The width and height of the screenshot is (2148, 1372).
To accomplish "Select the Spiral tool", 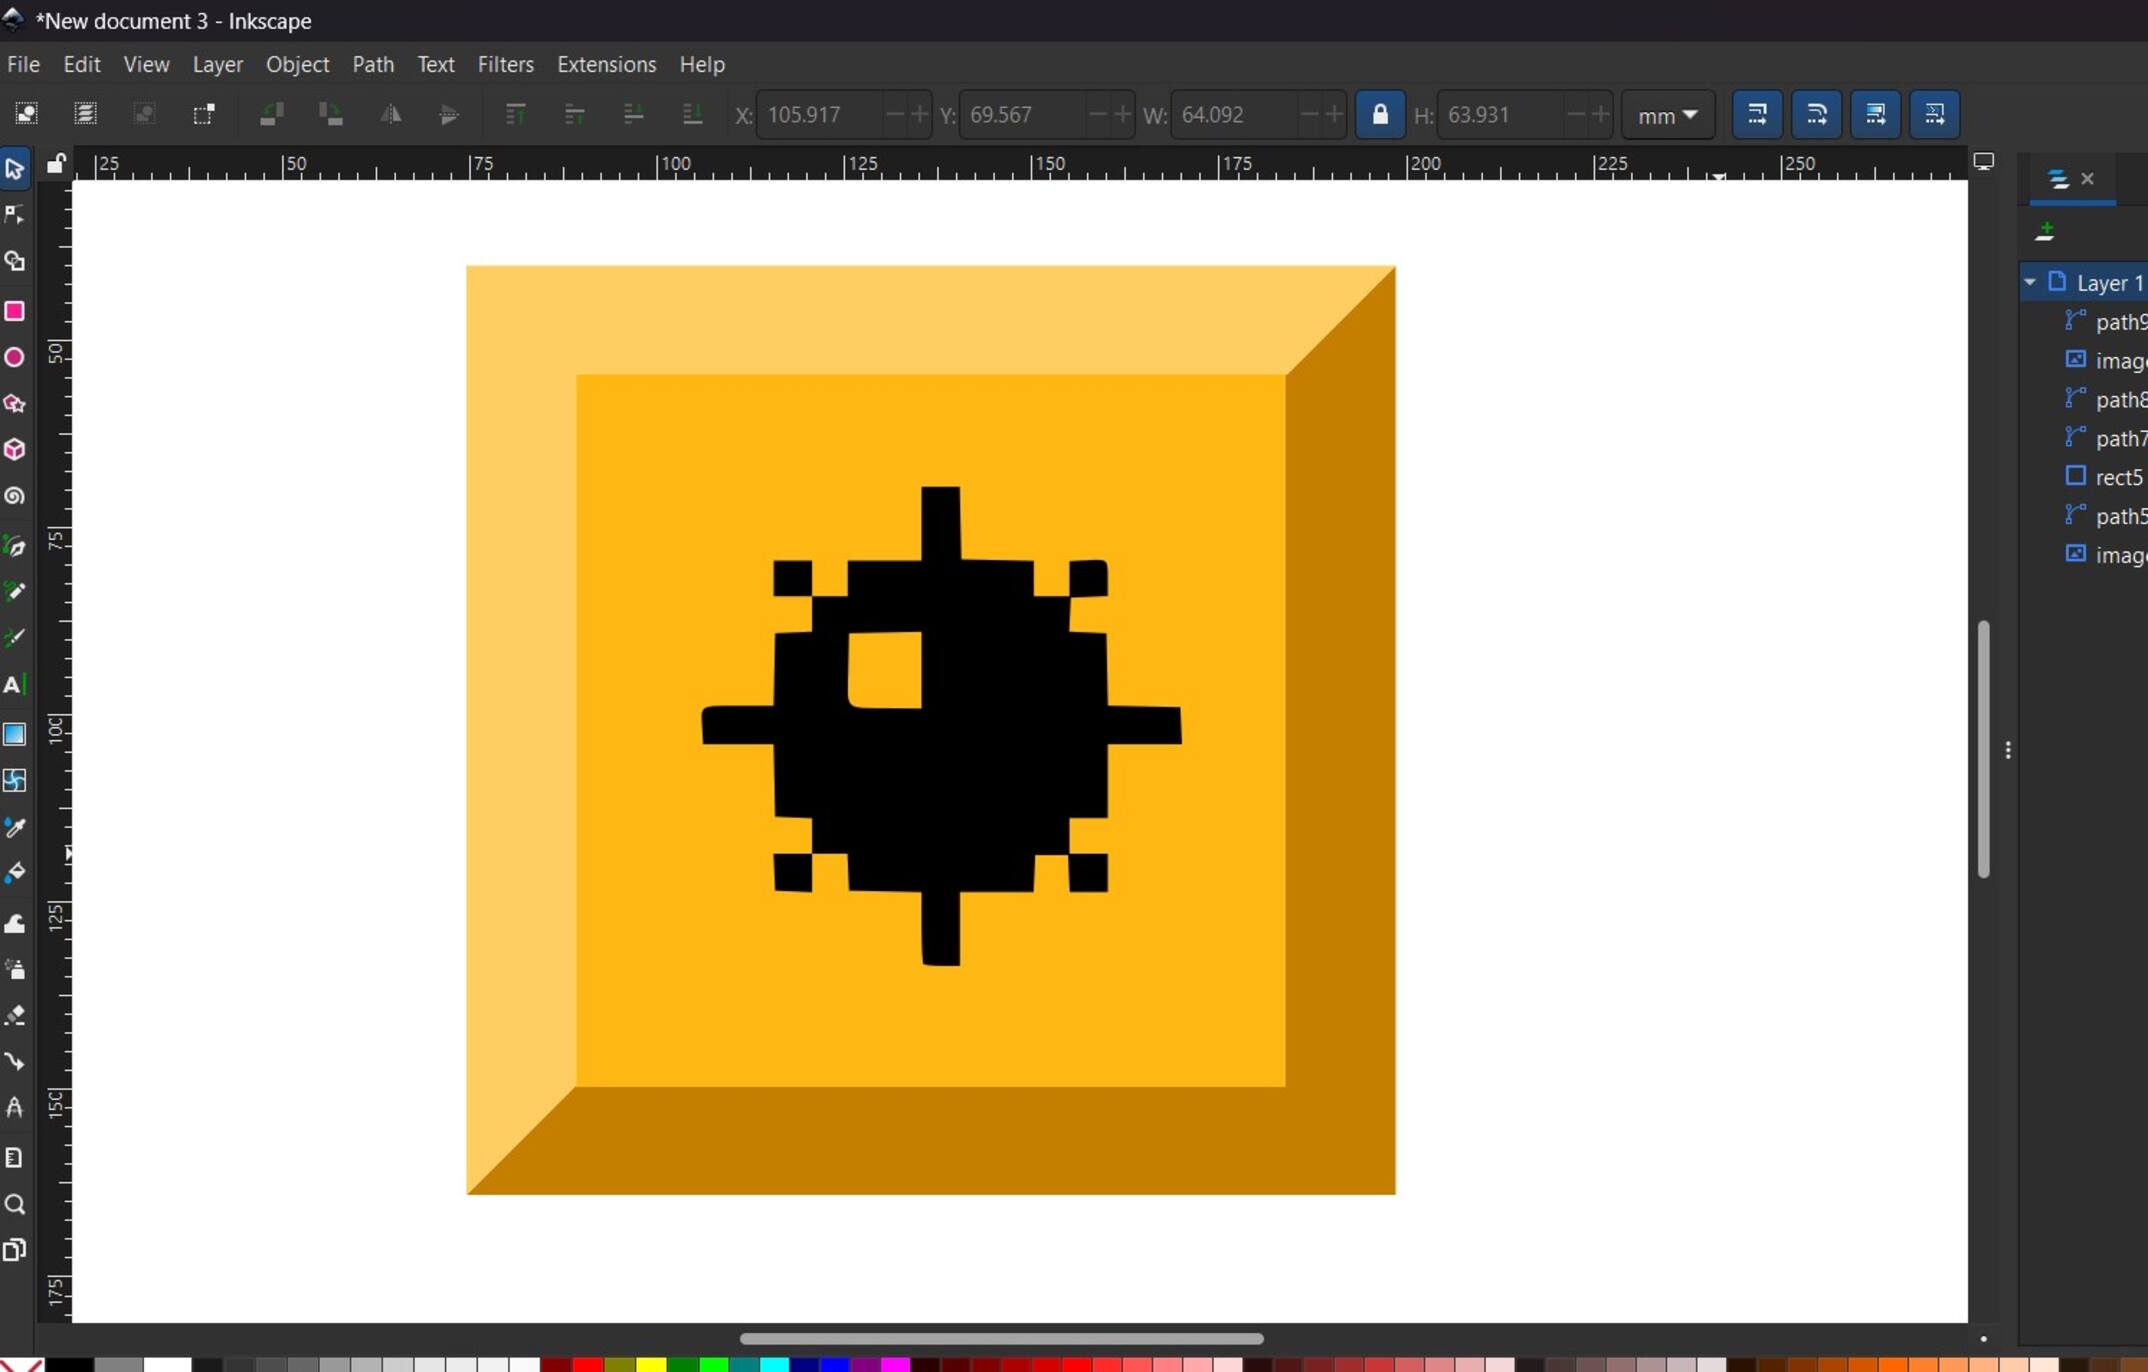I will (x=15, y=495).
